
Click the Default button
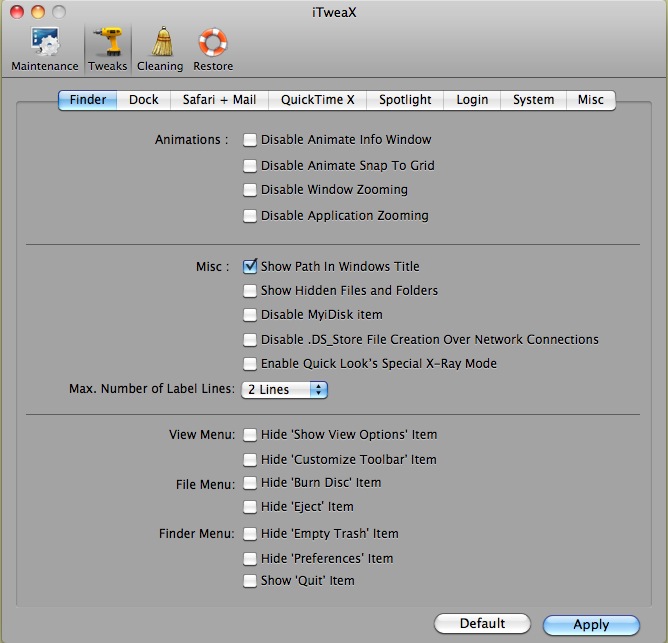[x=482, y=624]
